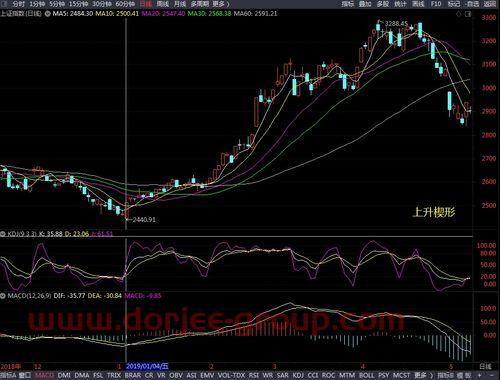Image resolution: width=500 pixels, height=380 pixels.
Task: Open the 日线 period dropdown at bottom right
Action: 485,366
